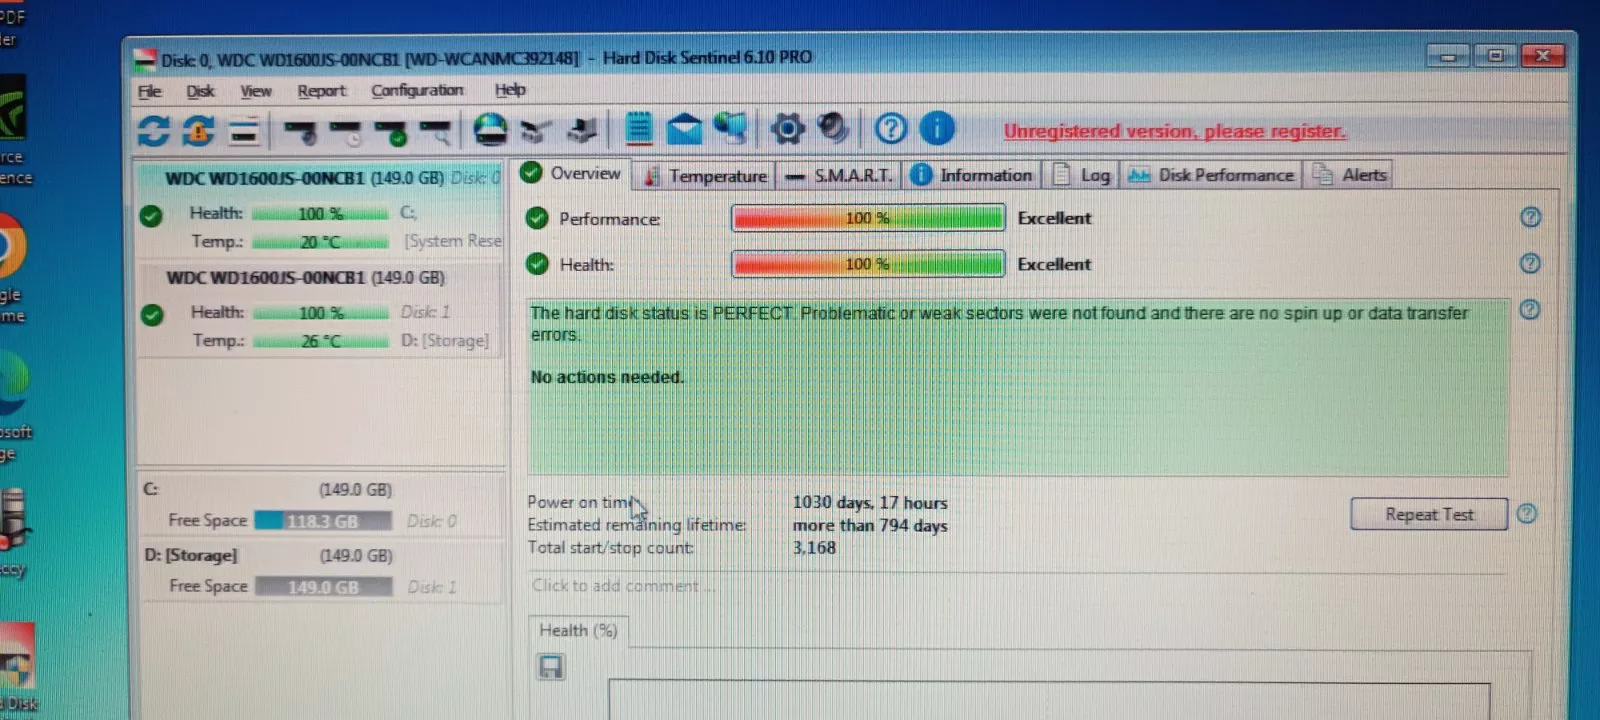
Task: Switch to the Log tab
Action: click(1081, 175)
